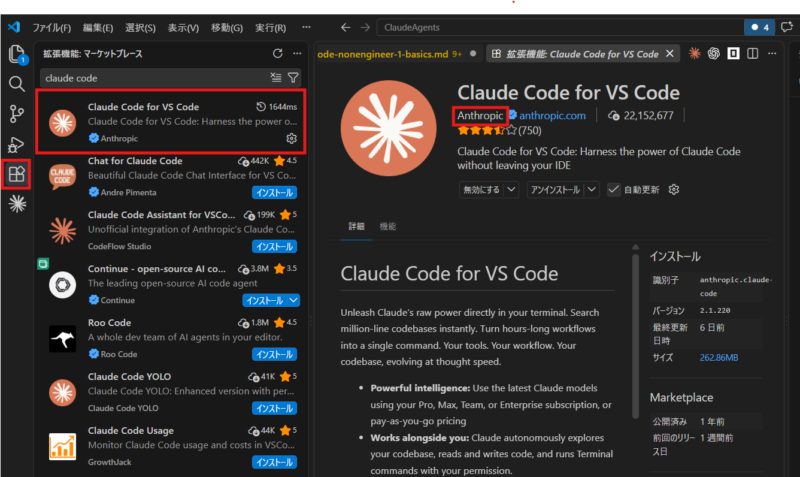Screen dimensions: 800x477
Task: Open the 表示(V) menu
Action: [x=183, y=28]
